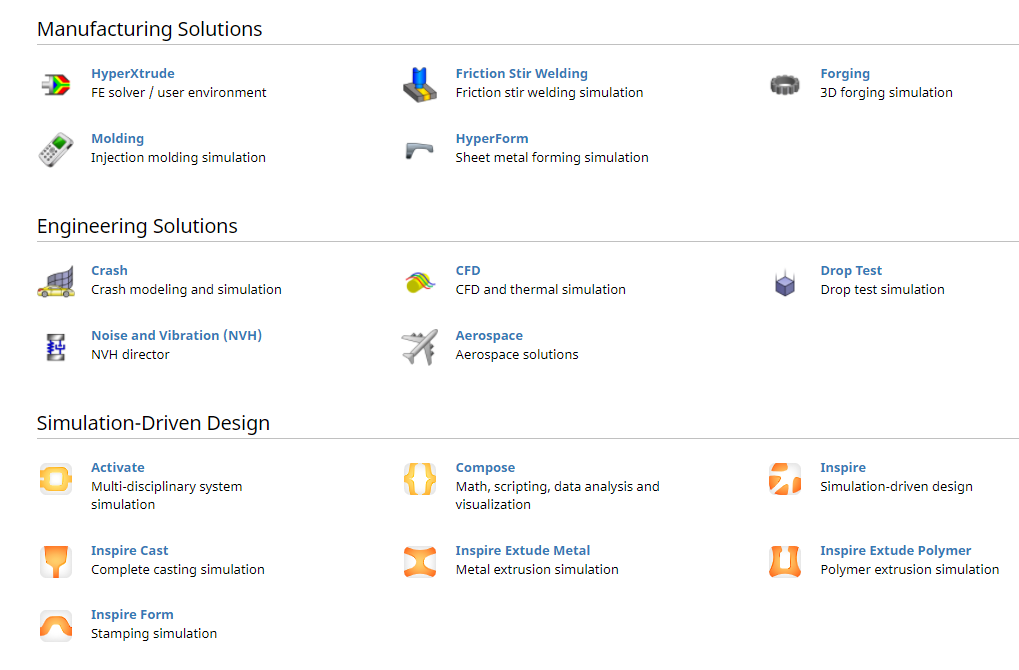
Task: Click 'CFD and thermal simulation' text
Action: tap(540, 289)
